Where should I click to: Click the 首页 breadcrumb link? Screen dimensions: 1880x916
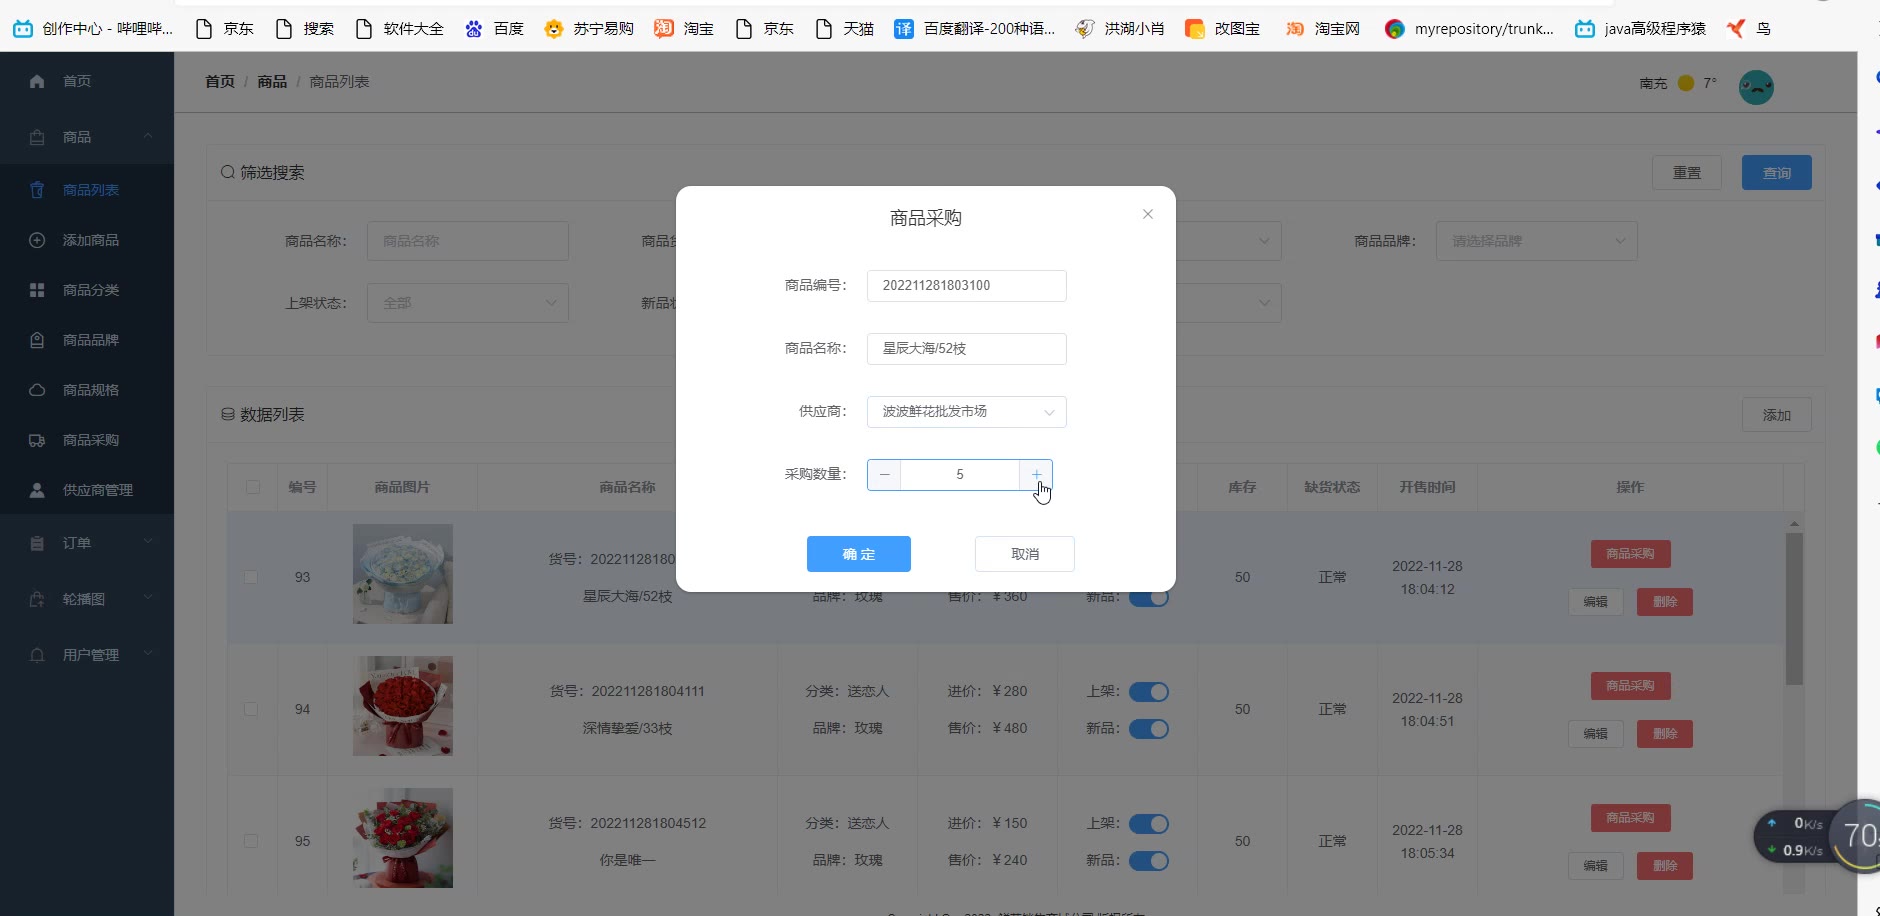tap(220, 82)
